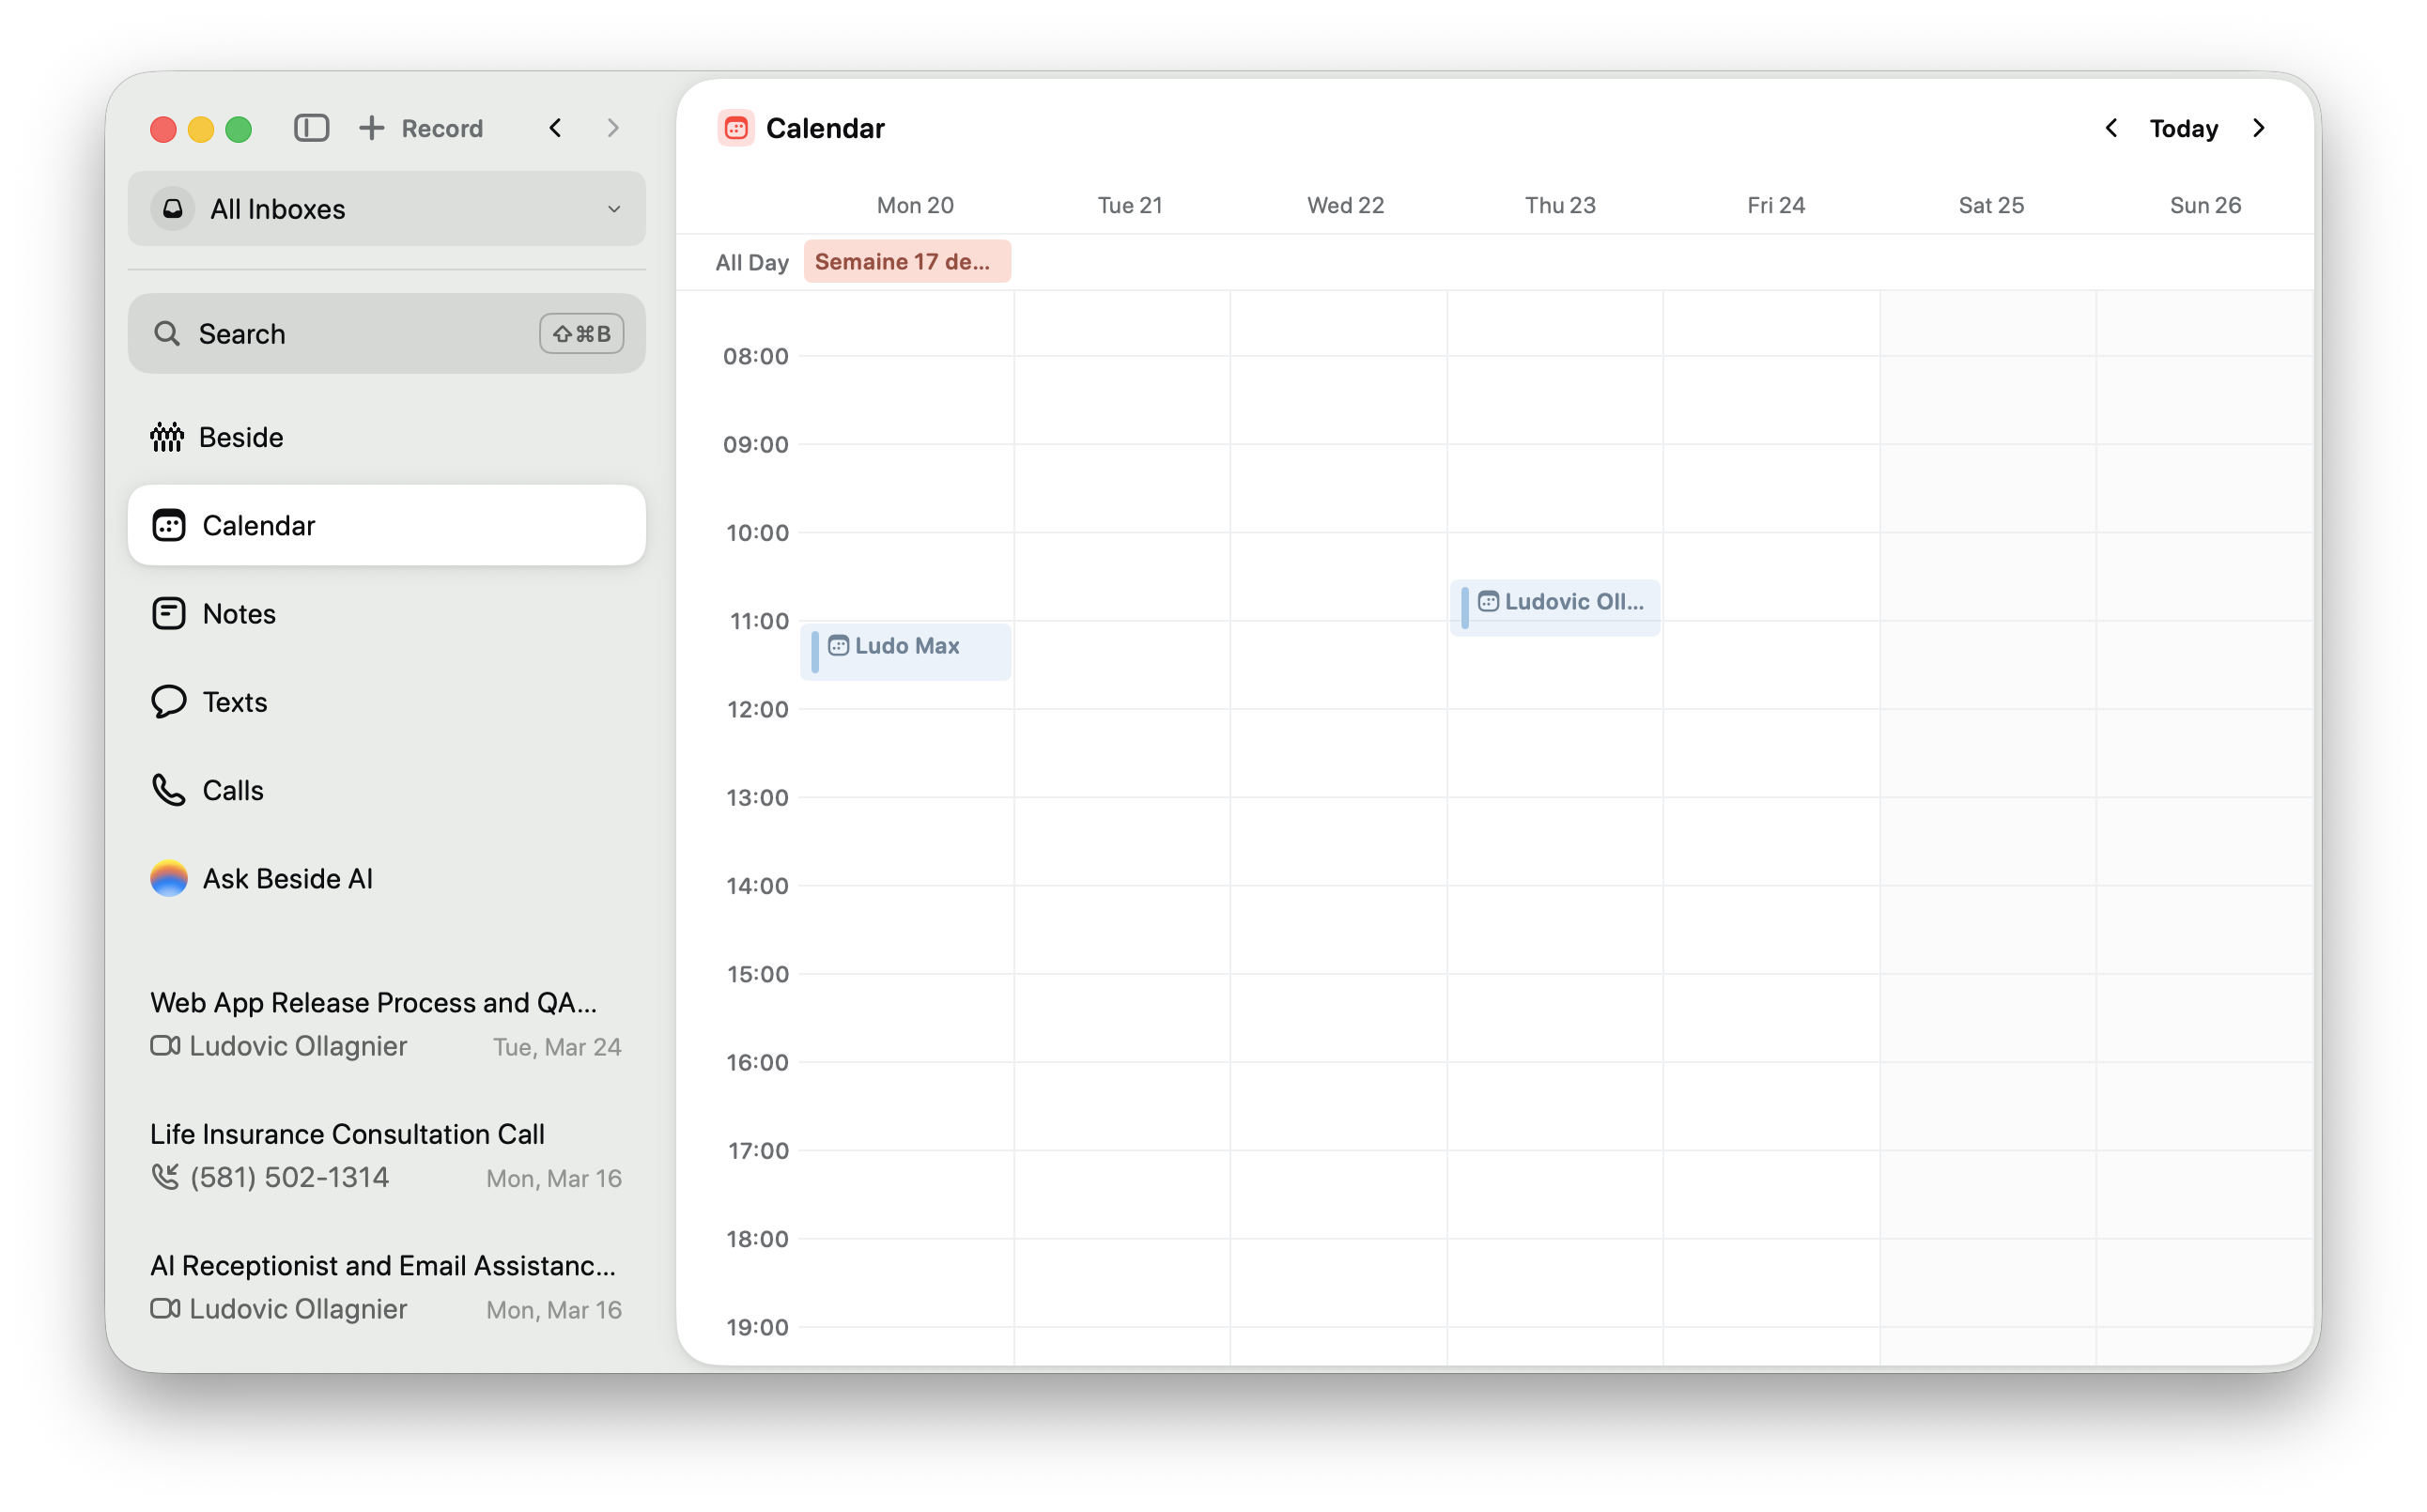Click the (581) 502-1314 phone number
This screenshot has width=2427, height=1512.
[289, 1177]
